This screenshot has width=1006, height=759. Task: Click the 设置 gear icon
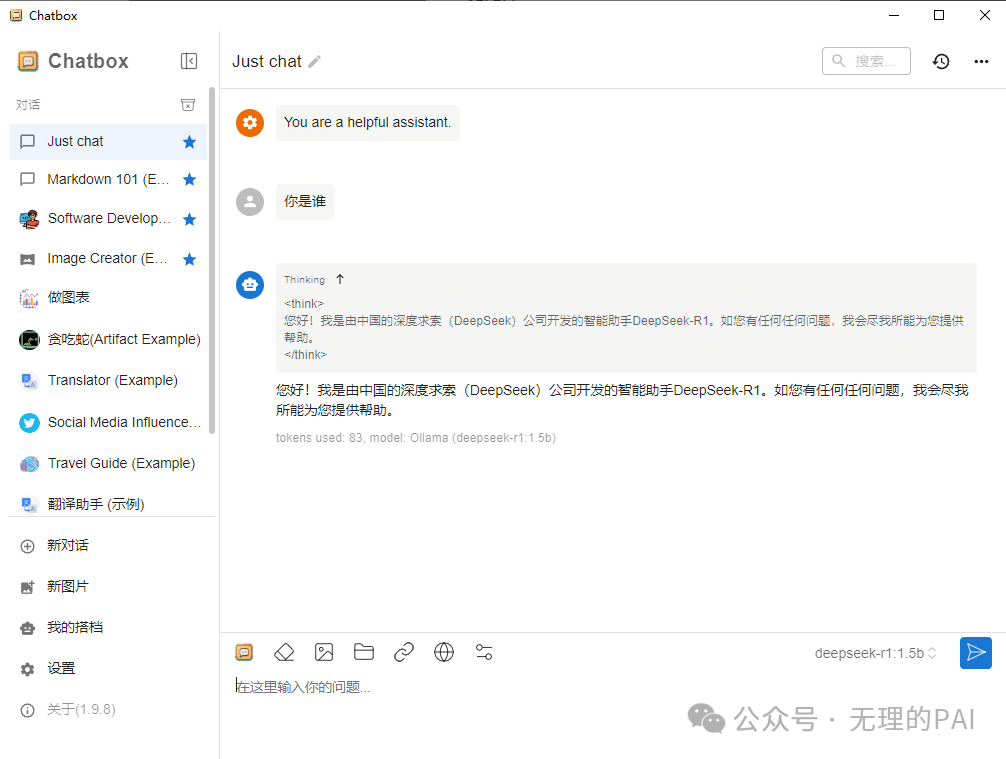click(28, 669)
